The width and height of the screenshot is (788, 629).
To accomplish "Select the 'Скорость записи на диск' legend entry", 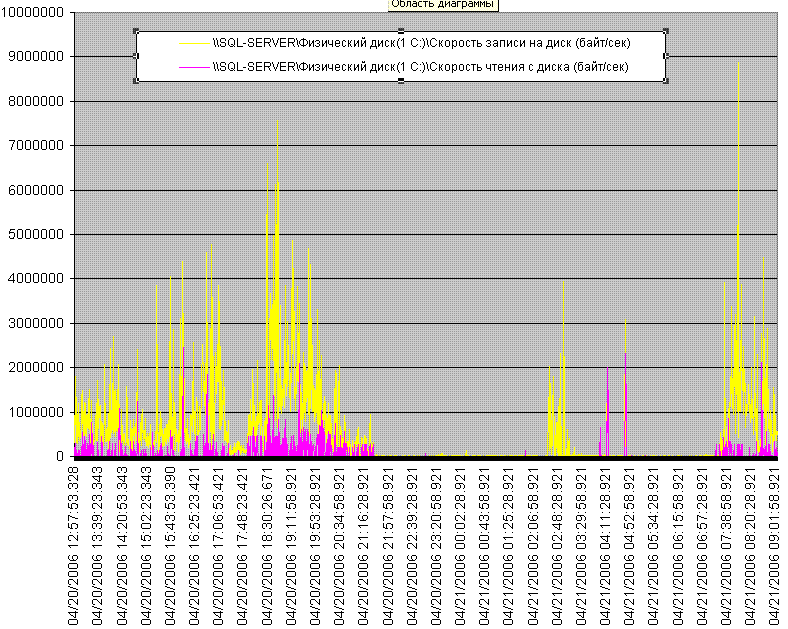I will click(420, 43).
